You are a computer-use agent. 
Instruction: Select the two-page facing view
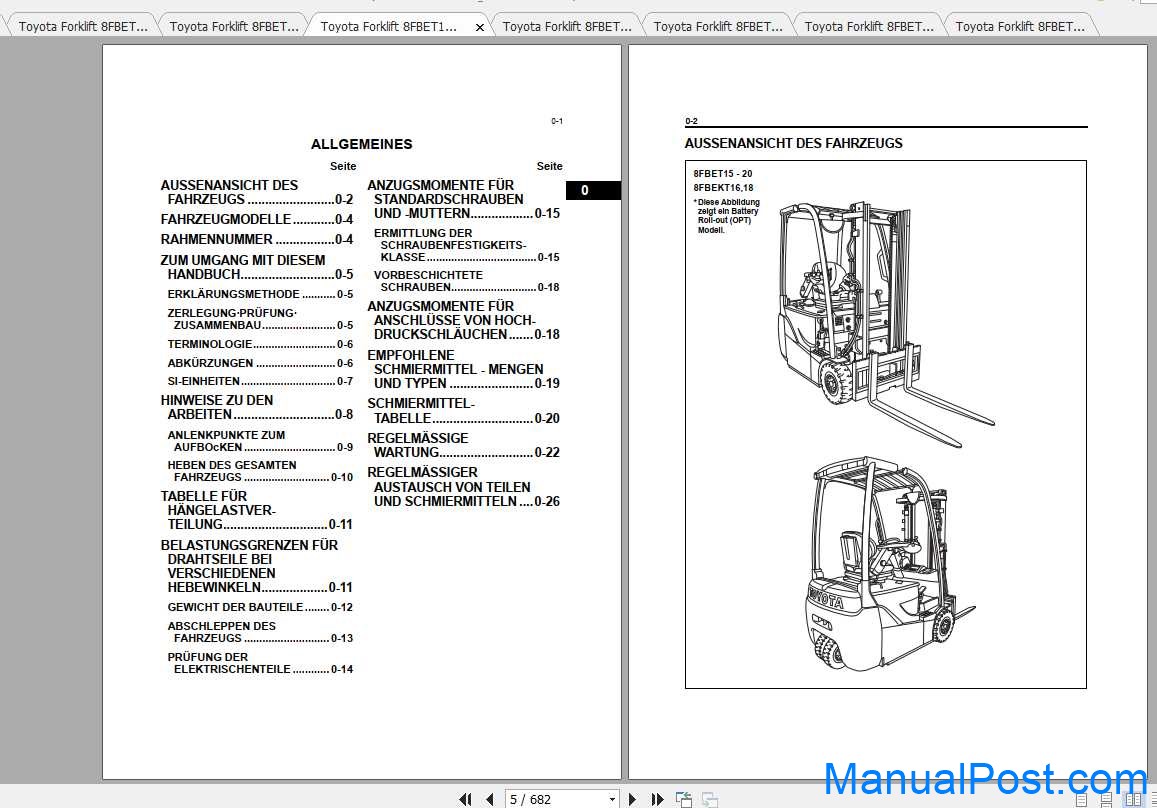(x=1133, y=800)
